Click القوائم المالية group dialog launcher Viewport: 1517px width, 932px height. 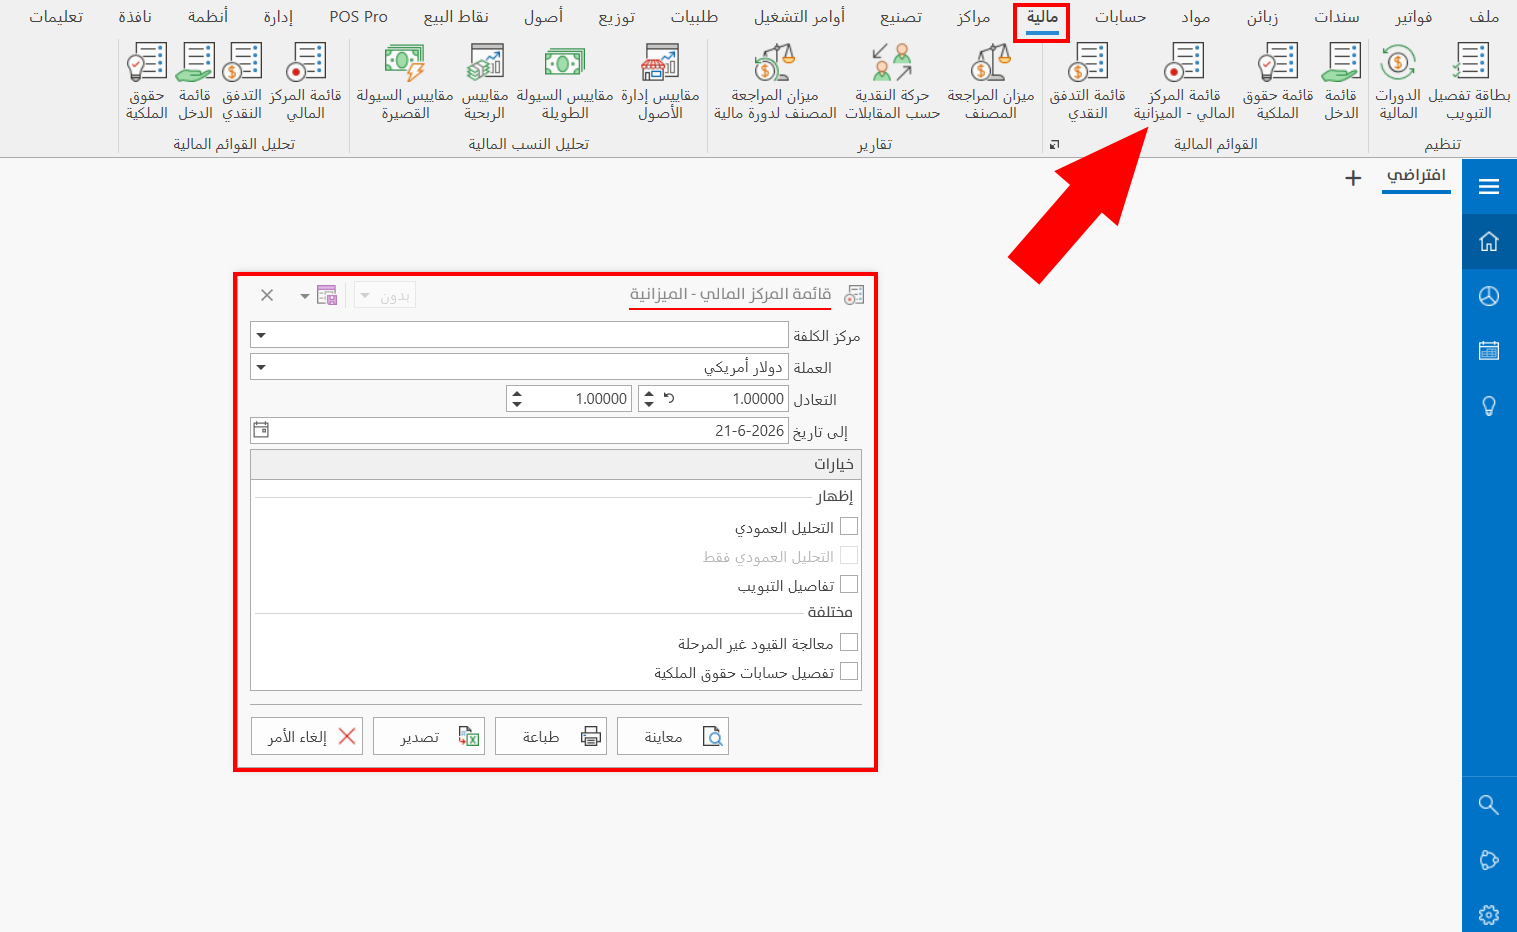coord(1054,145)
